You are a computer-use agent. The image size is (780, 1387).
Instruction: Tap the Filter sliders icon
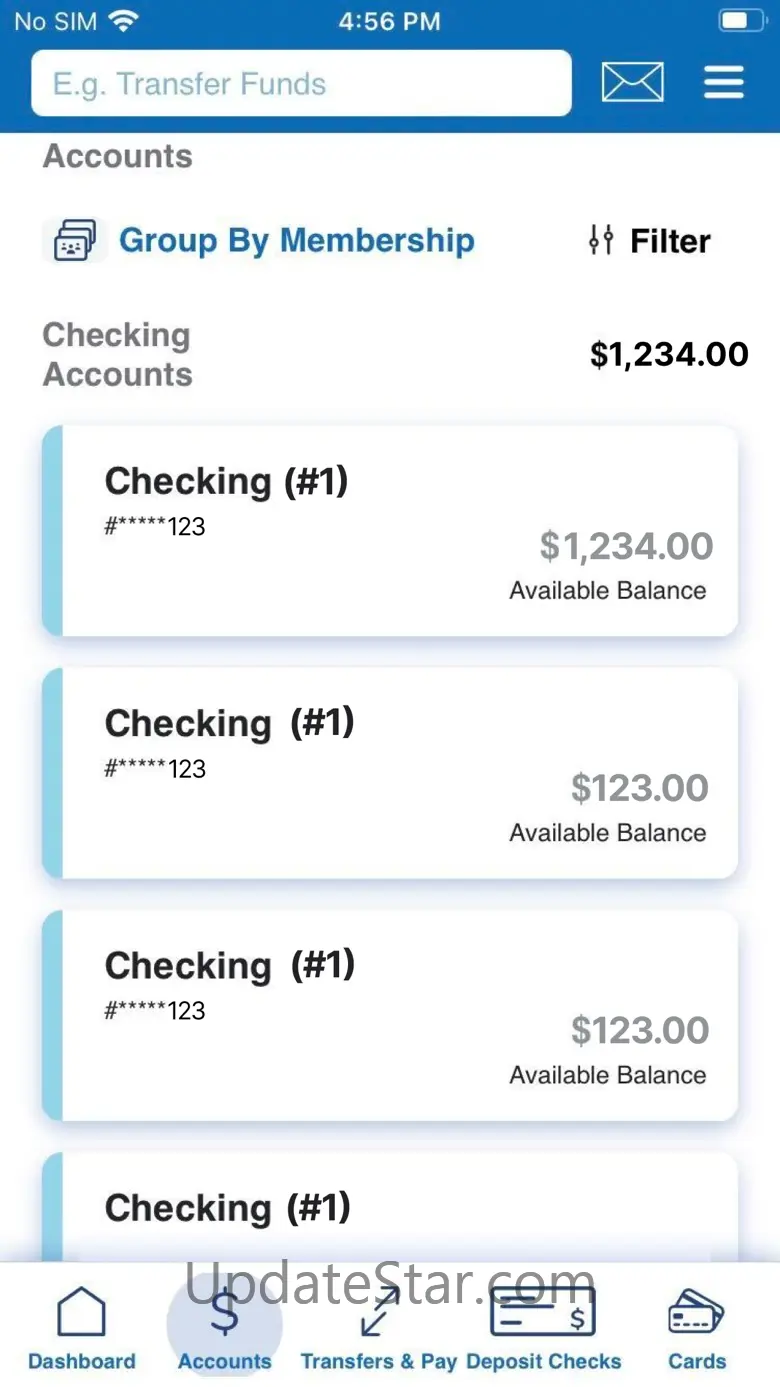pos(601,241)
